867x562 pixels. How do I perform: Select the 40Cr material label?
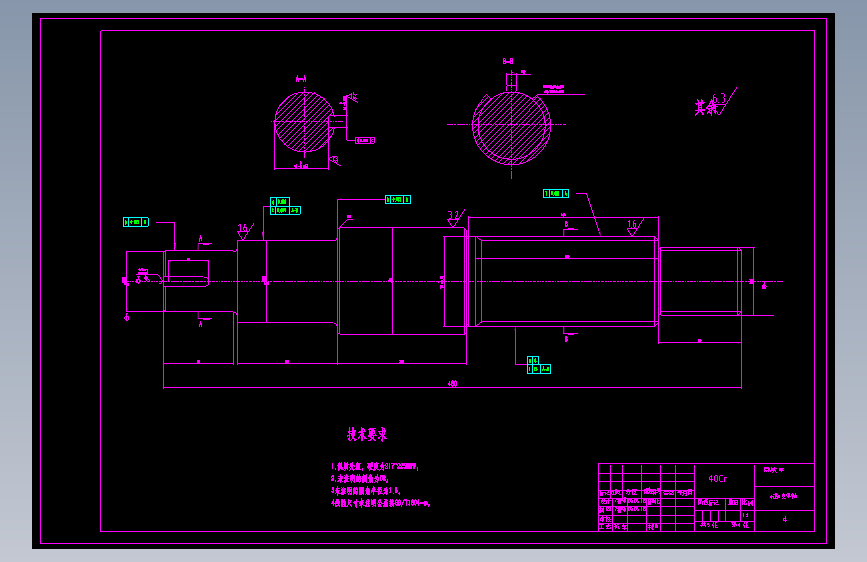(x=718, y=478)
